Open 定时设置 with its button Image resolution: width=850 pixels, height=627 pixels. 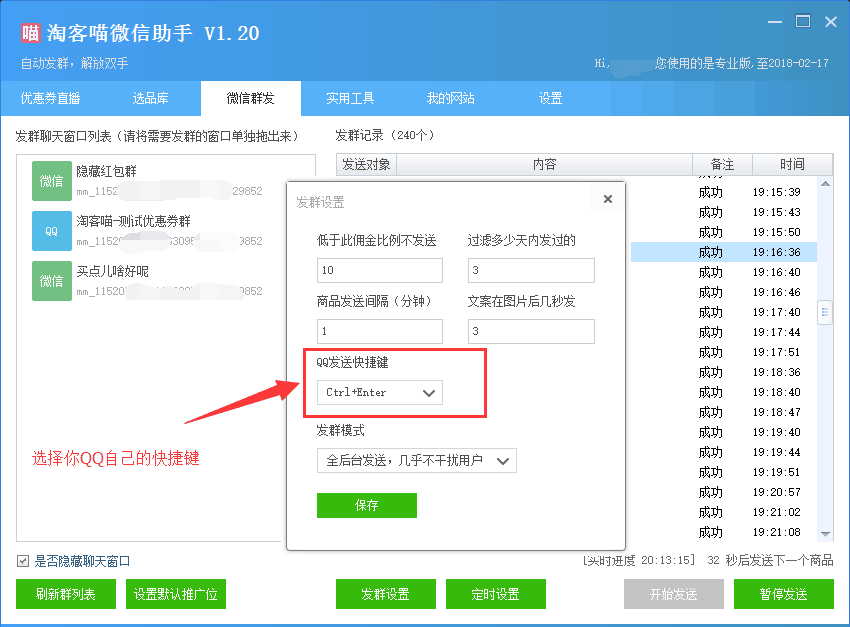(495, 593)
